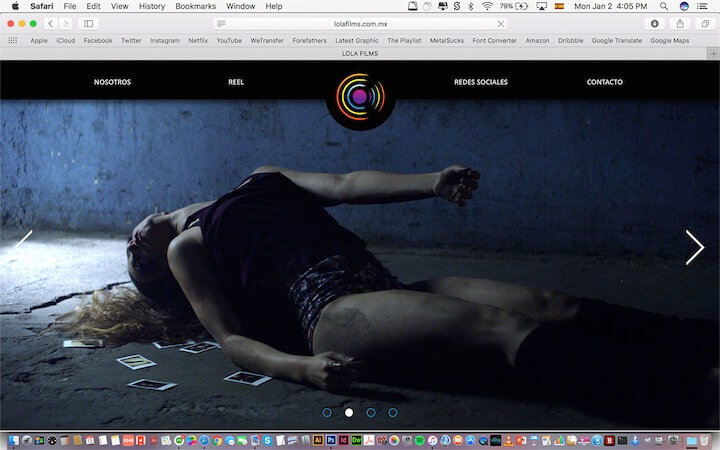Select the LOLA FILMS tab

click(360, 53)
